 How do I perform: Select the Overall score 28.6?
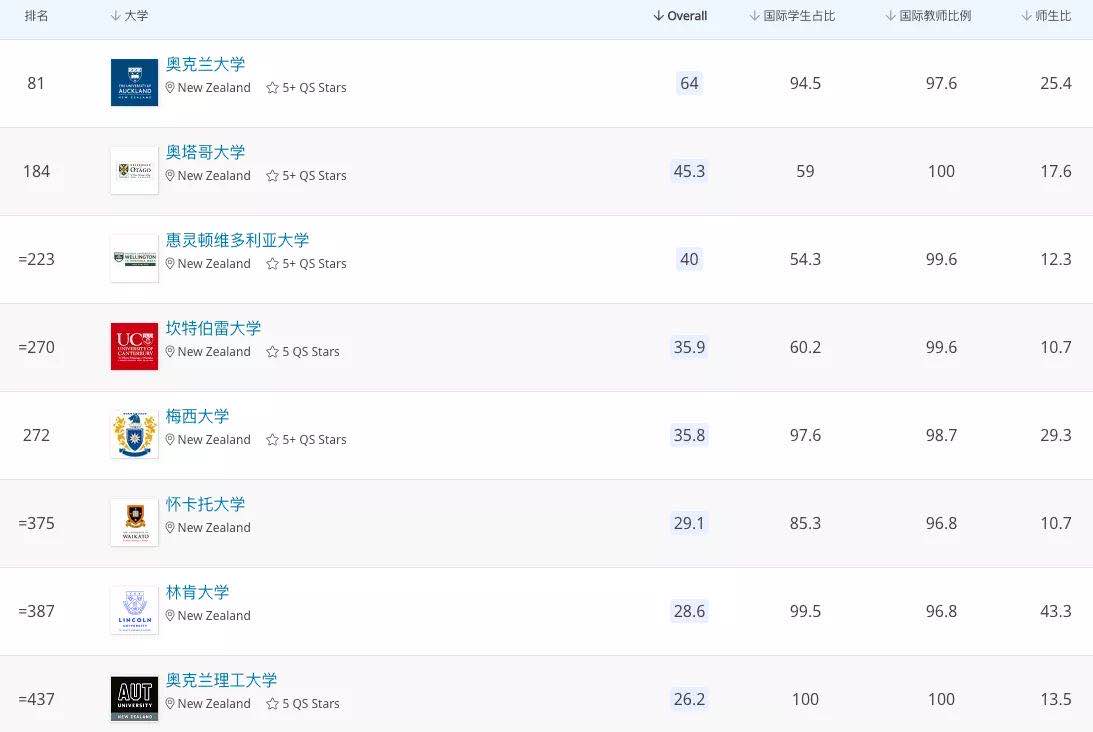coord(689,611)
